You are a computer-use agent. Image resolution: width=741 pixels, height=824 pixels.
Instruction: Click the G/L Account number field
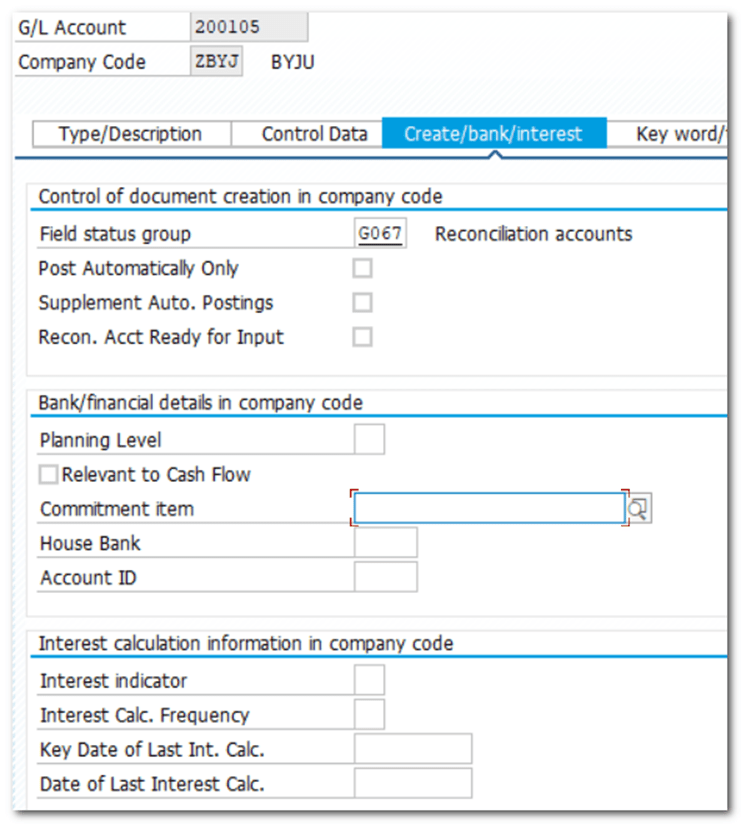coord(248,28)
